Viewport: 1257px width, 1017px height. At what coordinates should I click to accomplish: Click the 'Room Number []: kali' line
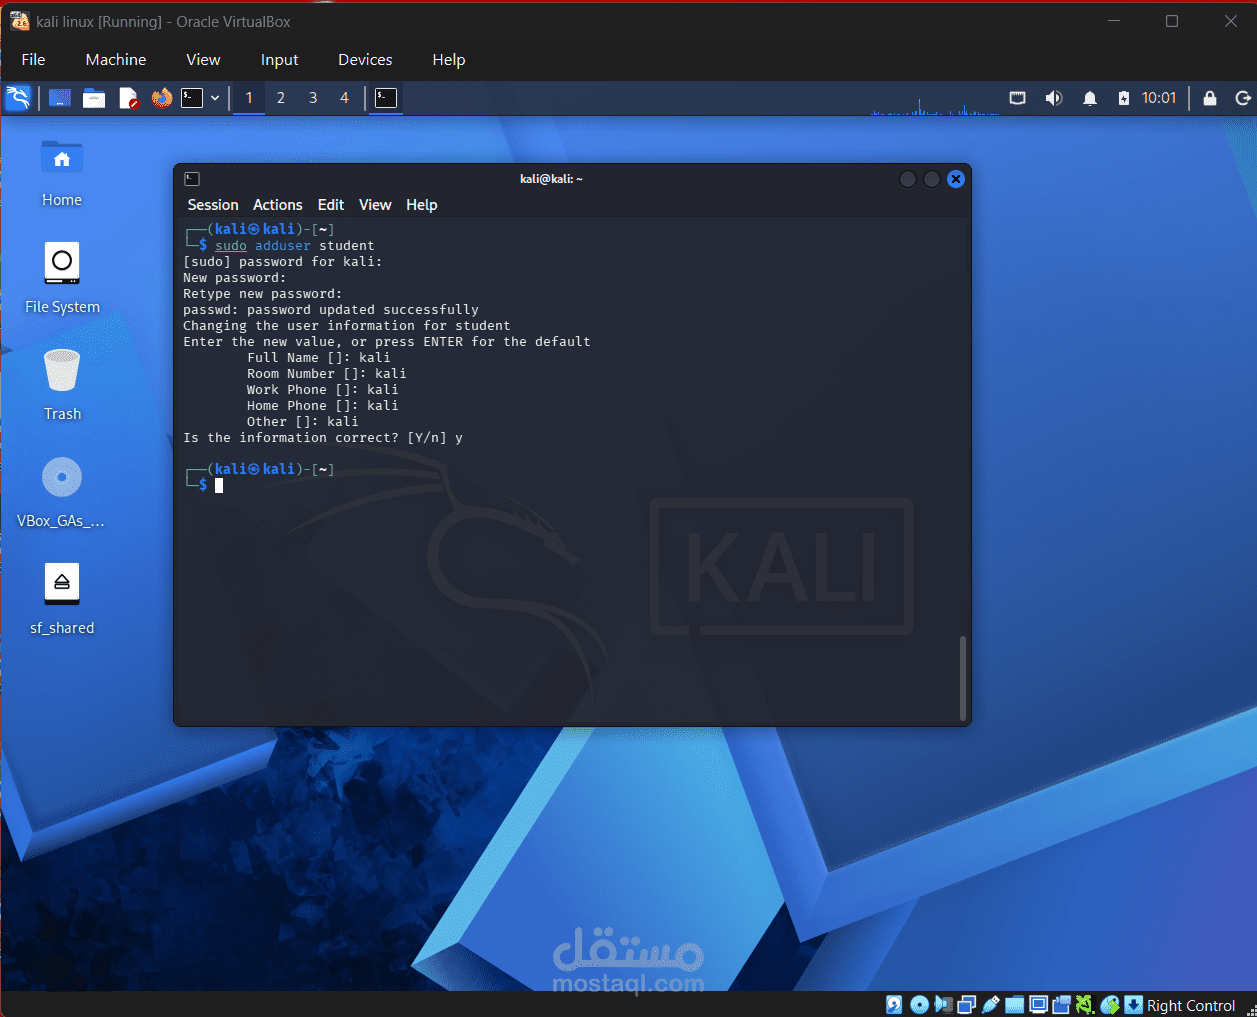327,374
